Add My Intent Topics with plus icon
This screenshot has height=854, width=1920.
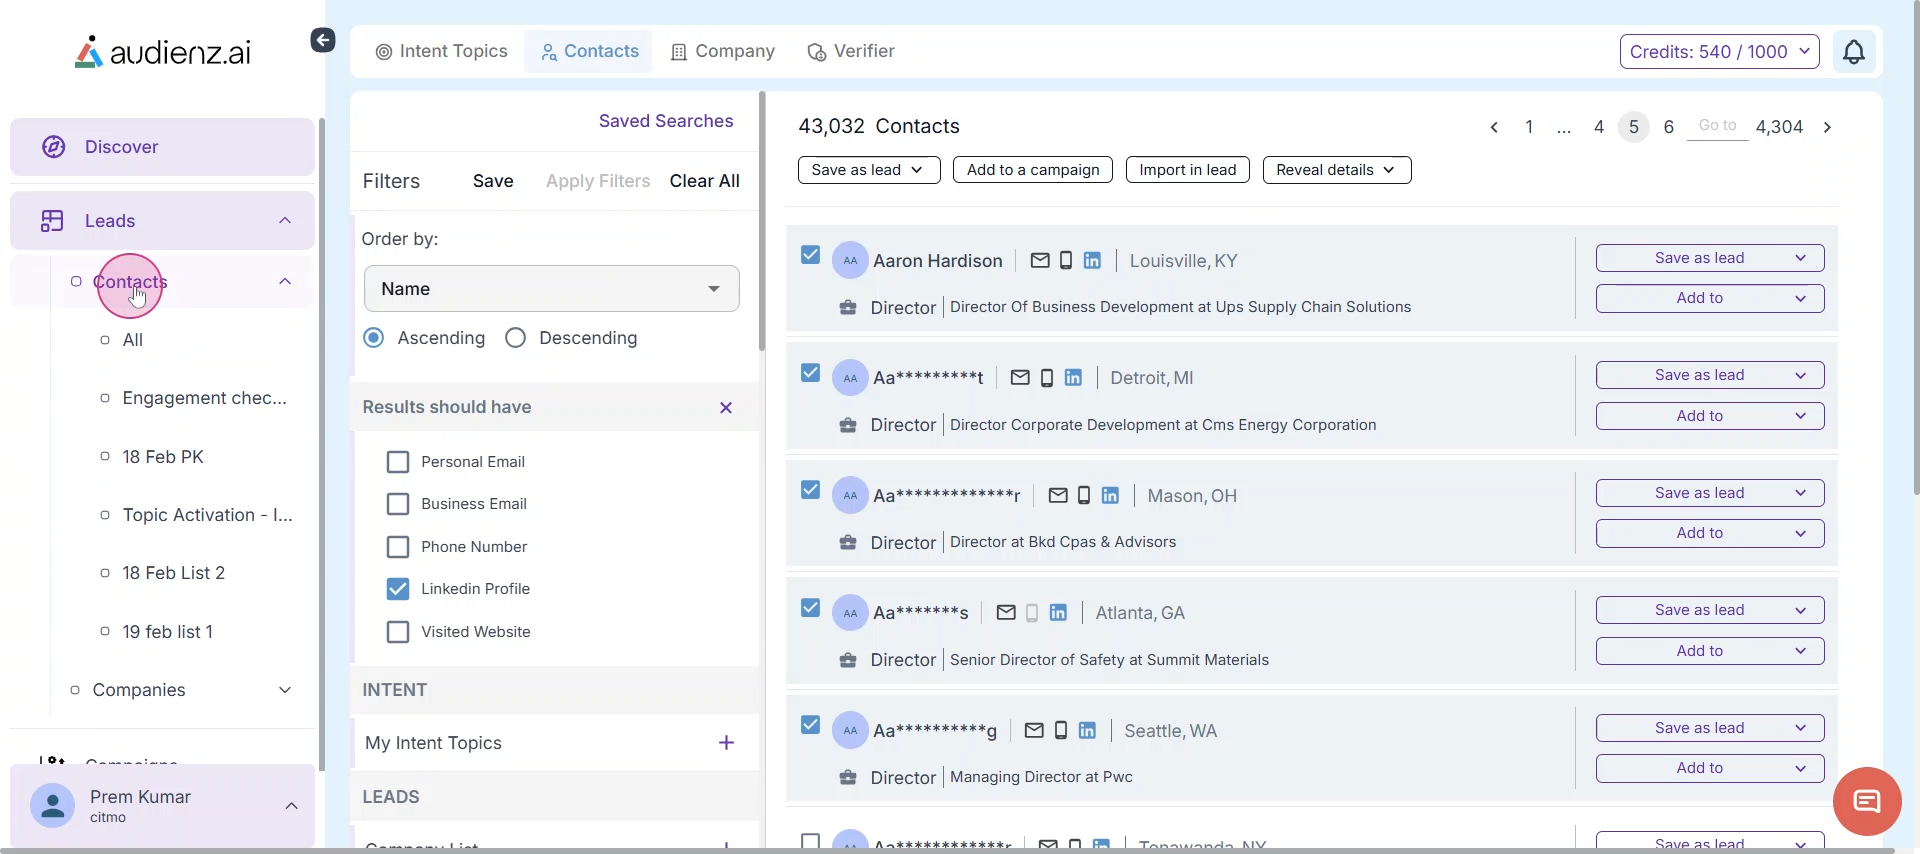[x=727, y=743]
